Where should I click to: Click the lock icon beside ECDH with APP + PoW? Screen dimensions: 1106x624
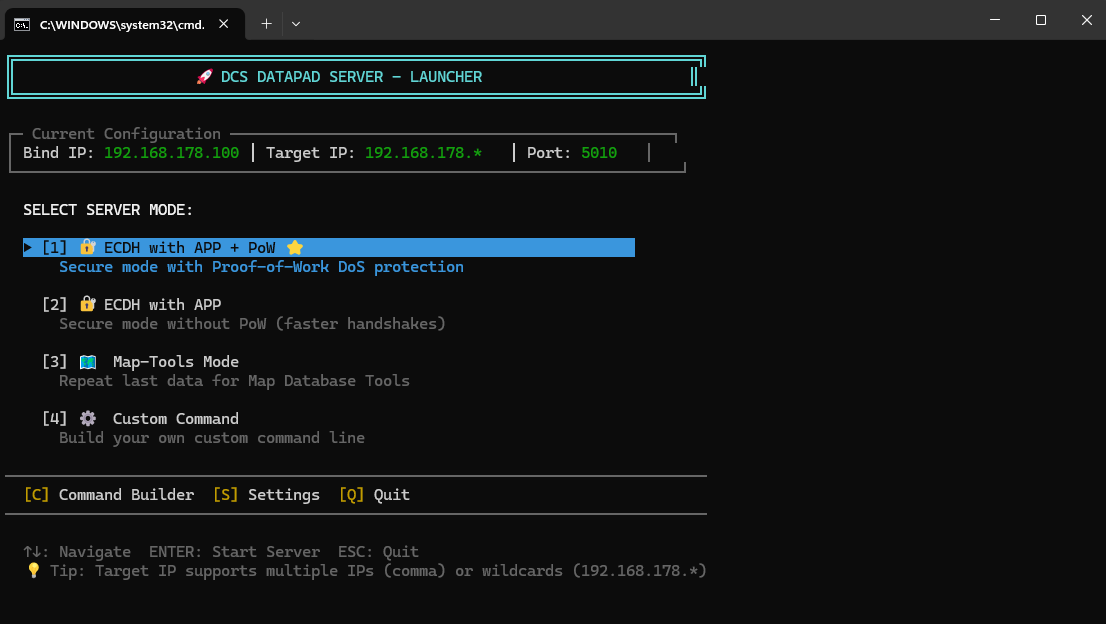tap(87, 247)
